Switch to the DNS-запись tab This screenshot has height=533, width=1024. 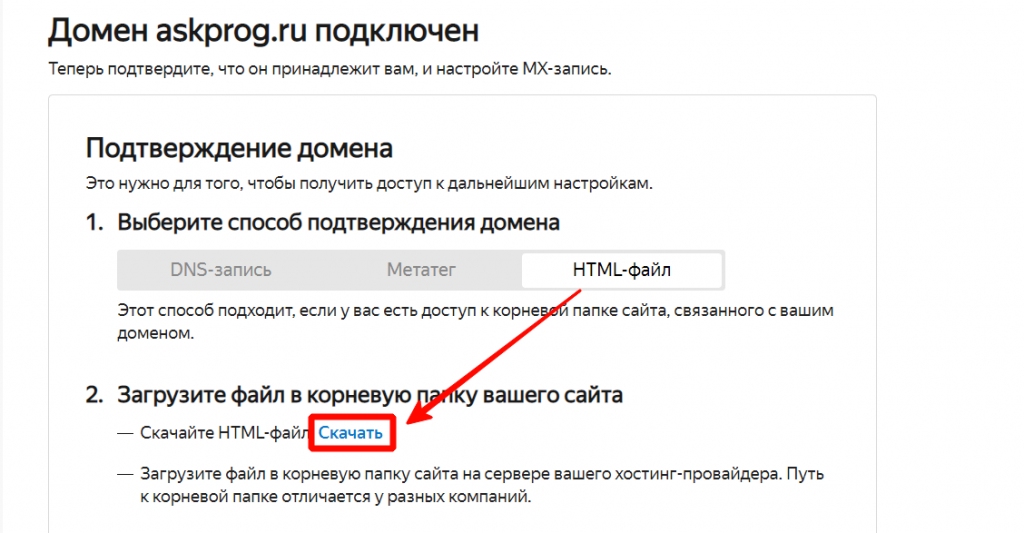(220, 270)
